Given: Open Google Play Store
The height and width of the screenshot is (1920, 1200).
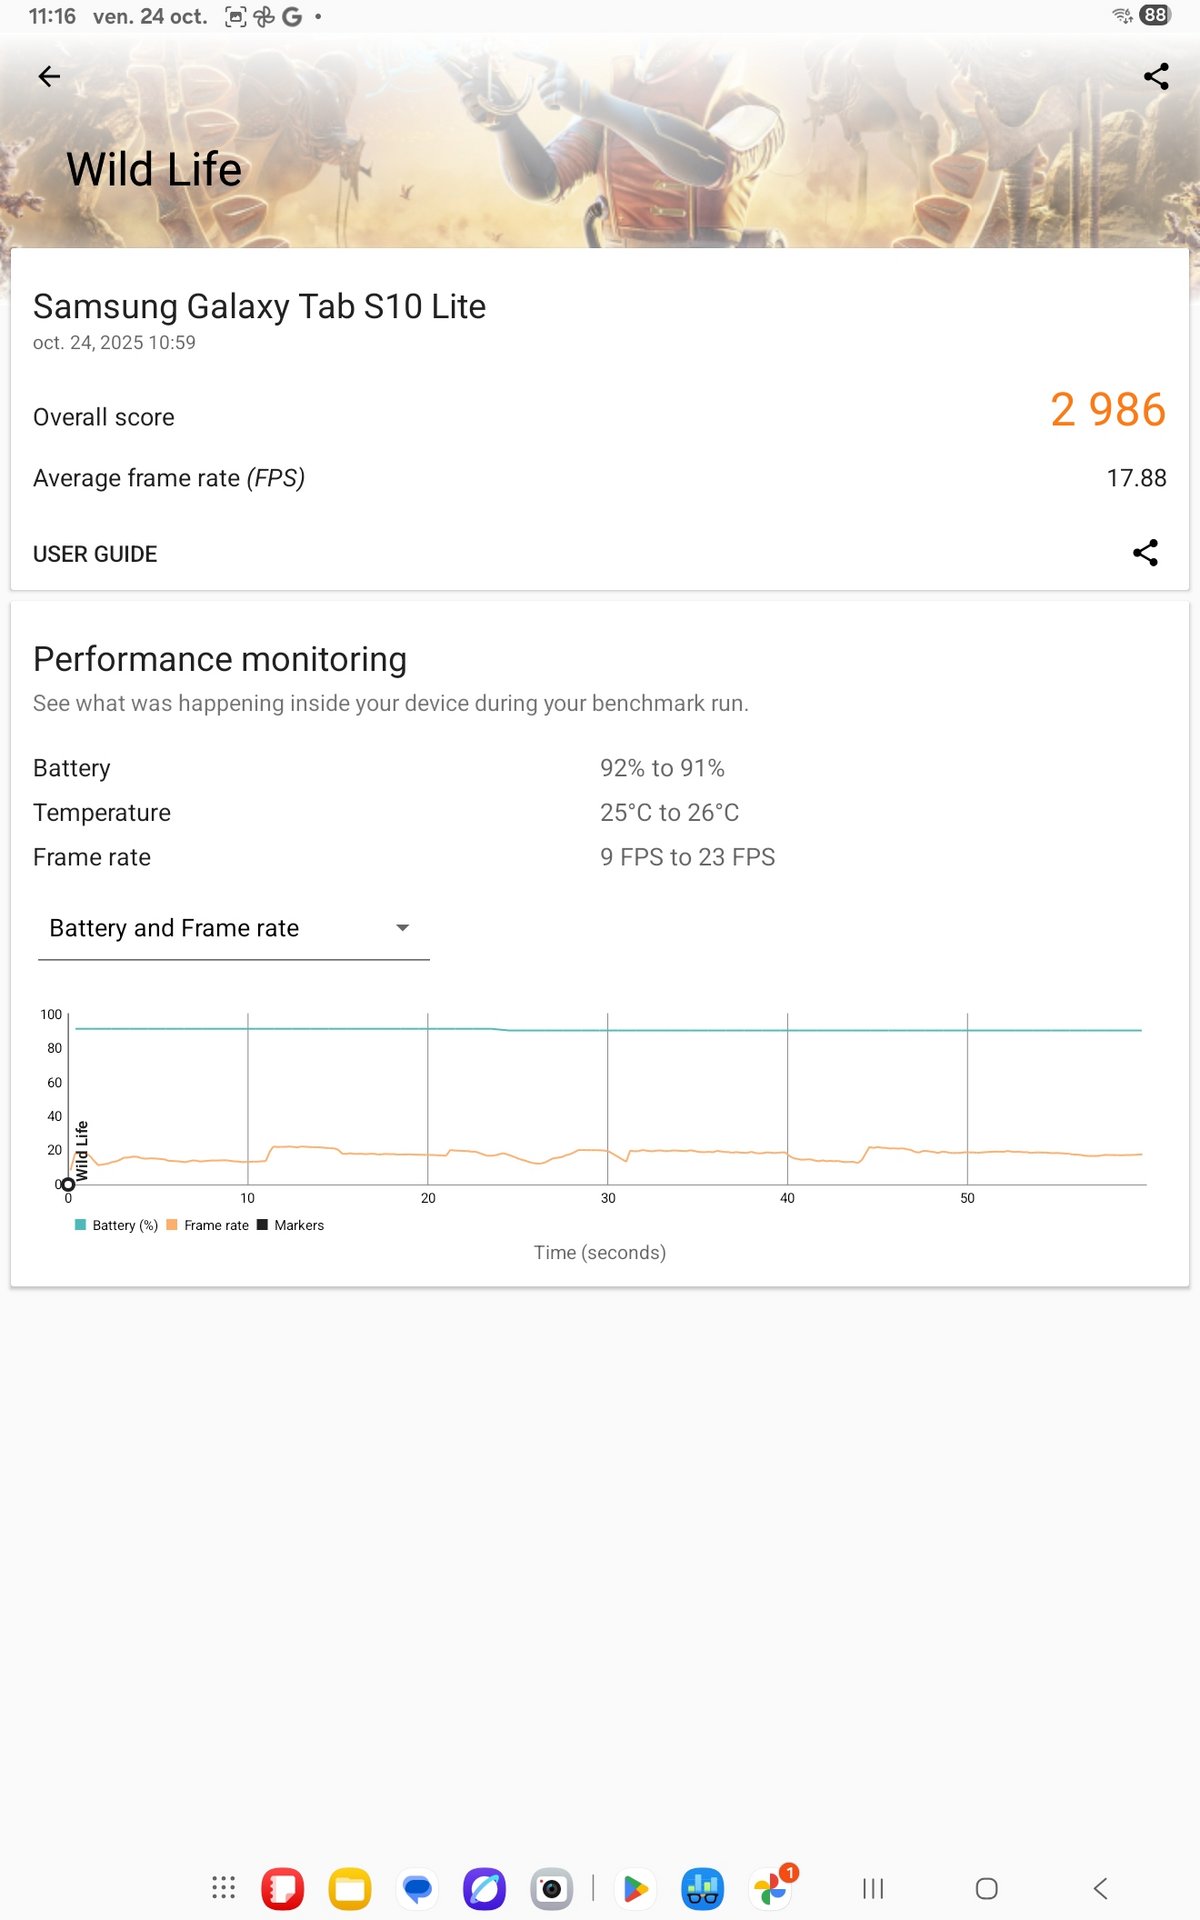Looking at the screenshot, I should point(635,1888).
